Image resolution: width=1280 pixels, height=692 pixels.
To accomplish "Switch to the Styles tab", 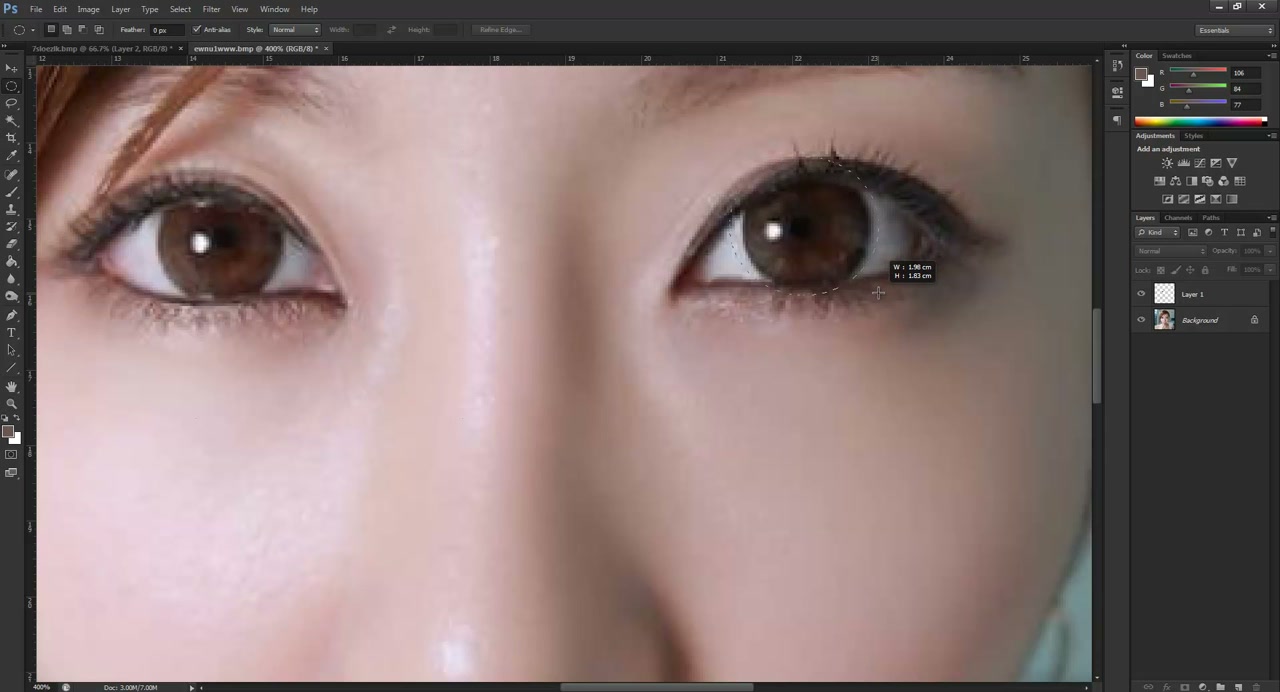I will coord(1193,135).
